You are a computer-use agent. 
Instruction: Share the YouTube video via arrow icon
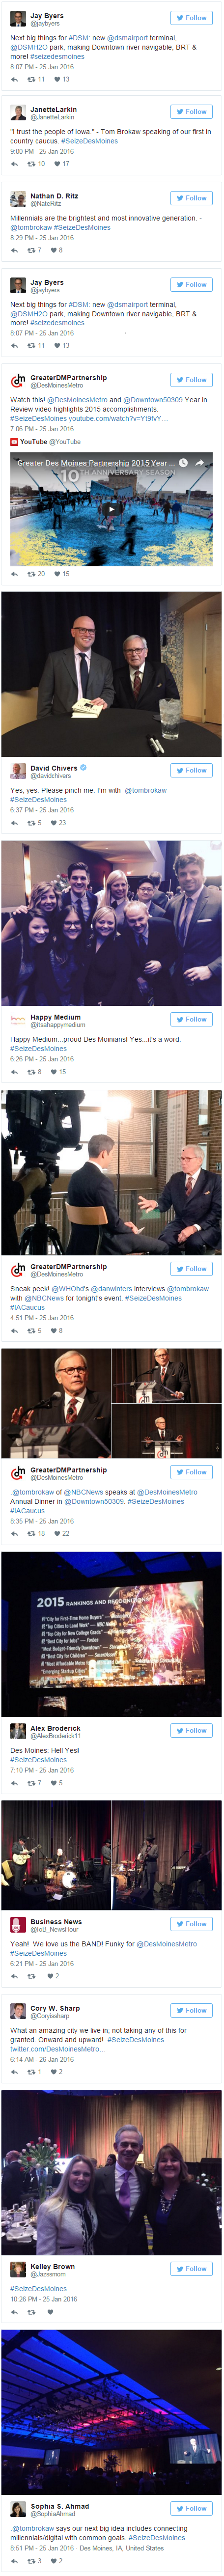pos(200,463)
